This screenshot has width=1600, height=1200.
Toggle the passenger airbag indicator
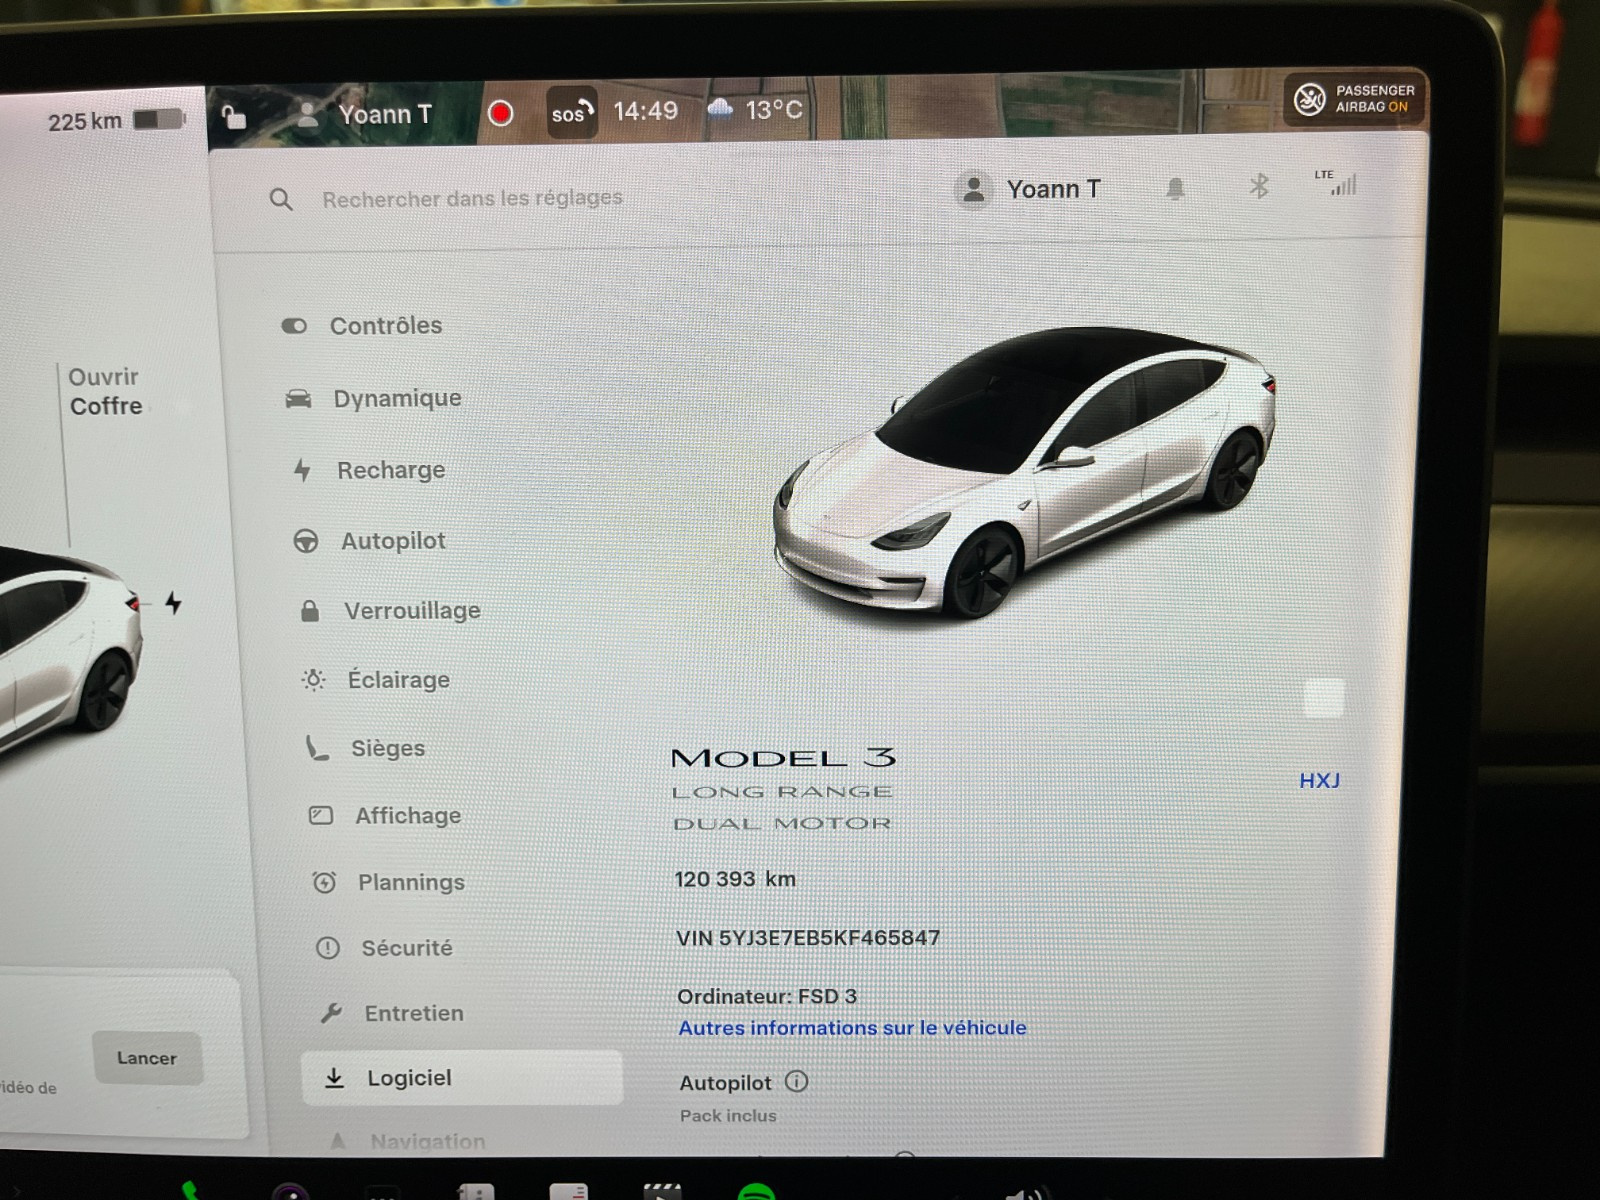click(x=1355, y=99)
